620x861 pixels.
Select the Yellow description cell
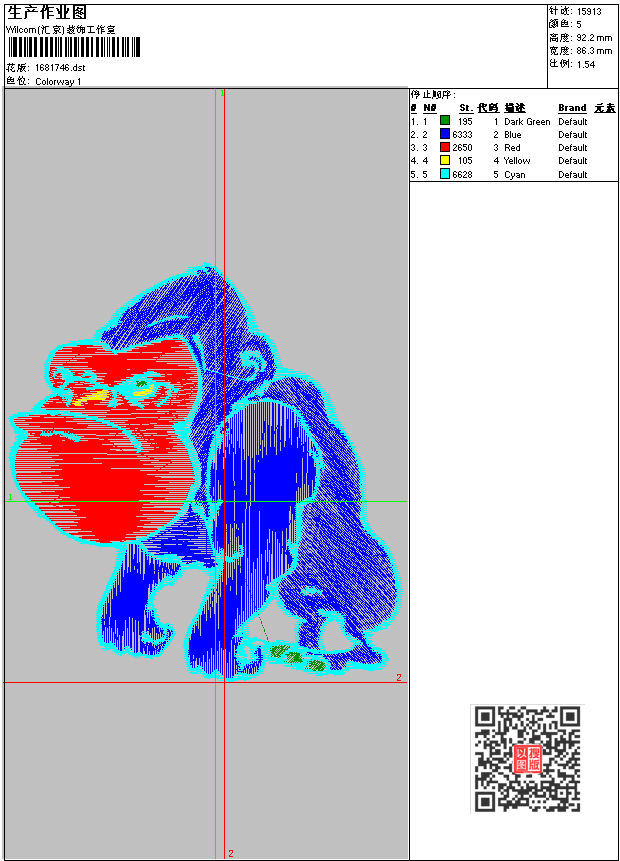tap(517, 161)
